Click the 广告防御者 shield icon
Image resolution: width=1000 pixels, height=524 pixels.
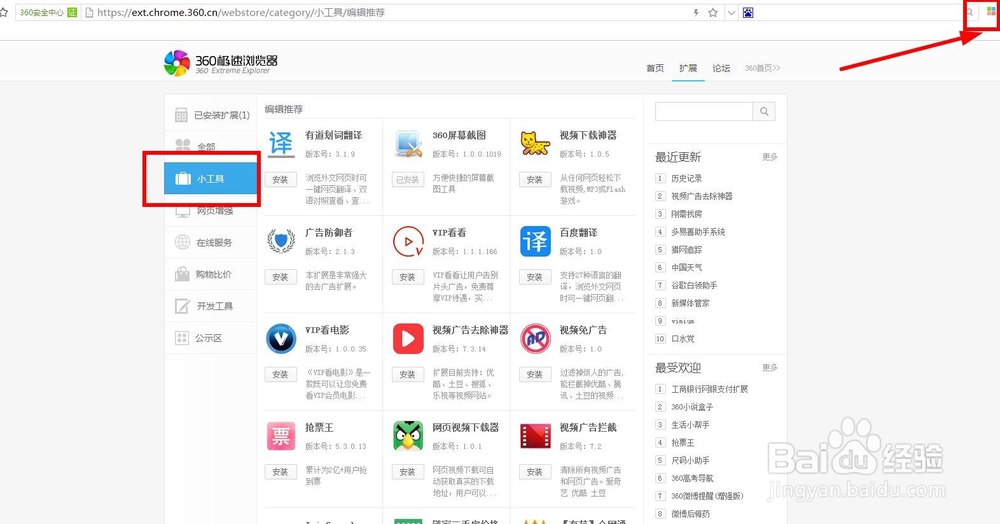pyautogui.click(x=281, y=242)
